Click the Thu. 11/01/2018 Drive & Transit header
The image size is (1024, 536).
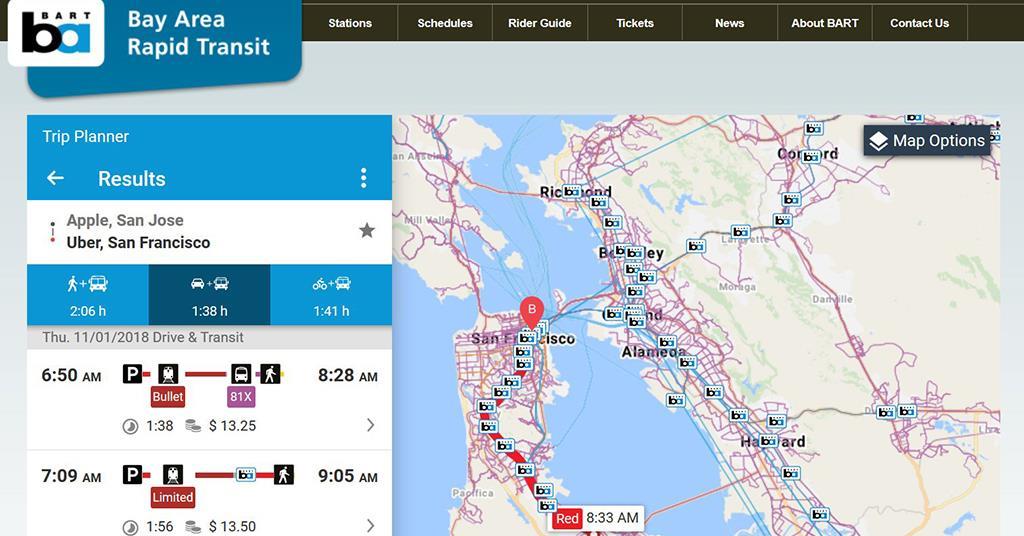[x=143, y=338]
